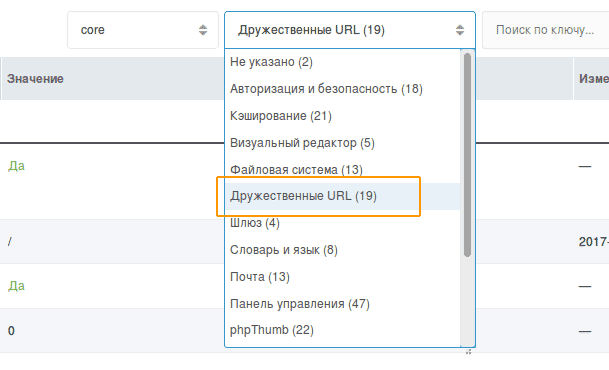
Task: Open the core namespace dropdown
Action: click(x=143, y=30)
